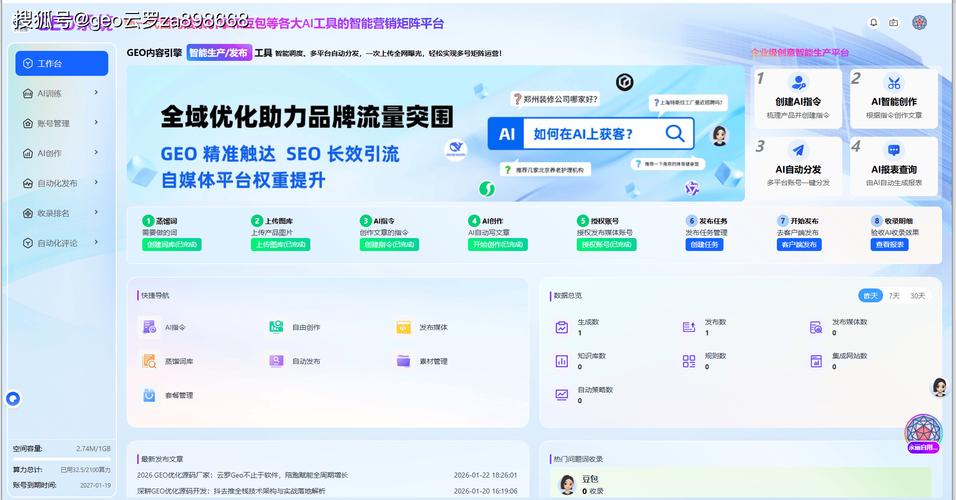
Task: Click the AI报表查询 card icon
Action: (894, 150)
